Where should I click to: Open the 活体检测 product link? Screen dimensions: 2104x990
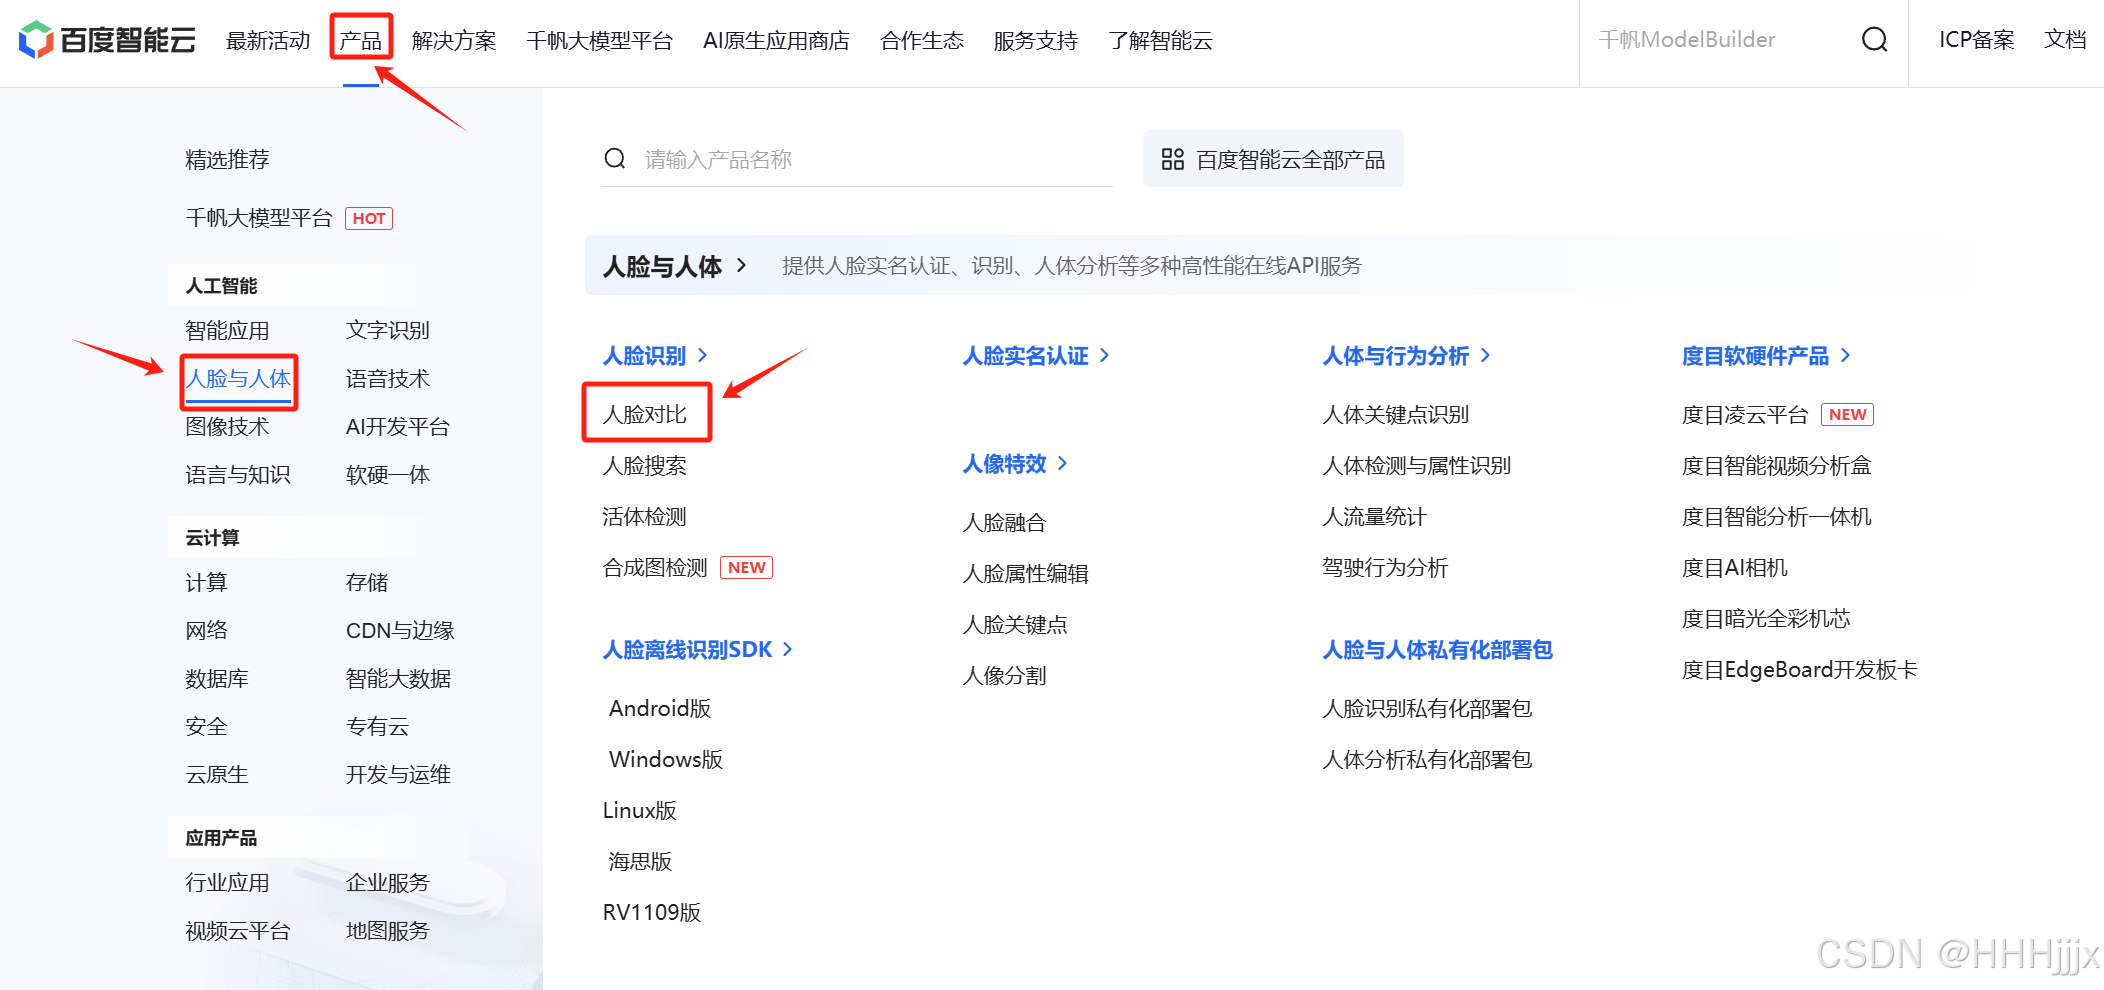tap(645, 517)
